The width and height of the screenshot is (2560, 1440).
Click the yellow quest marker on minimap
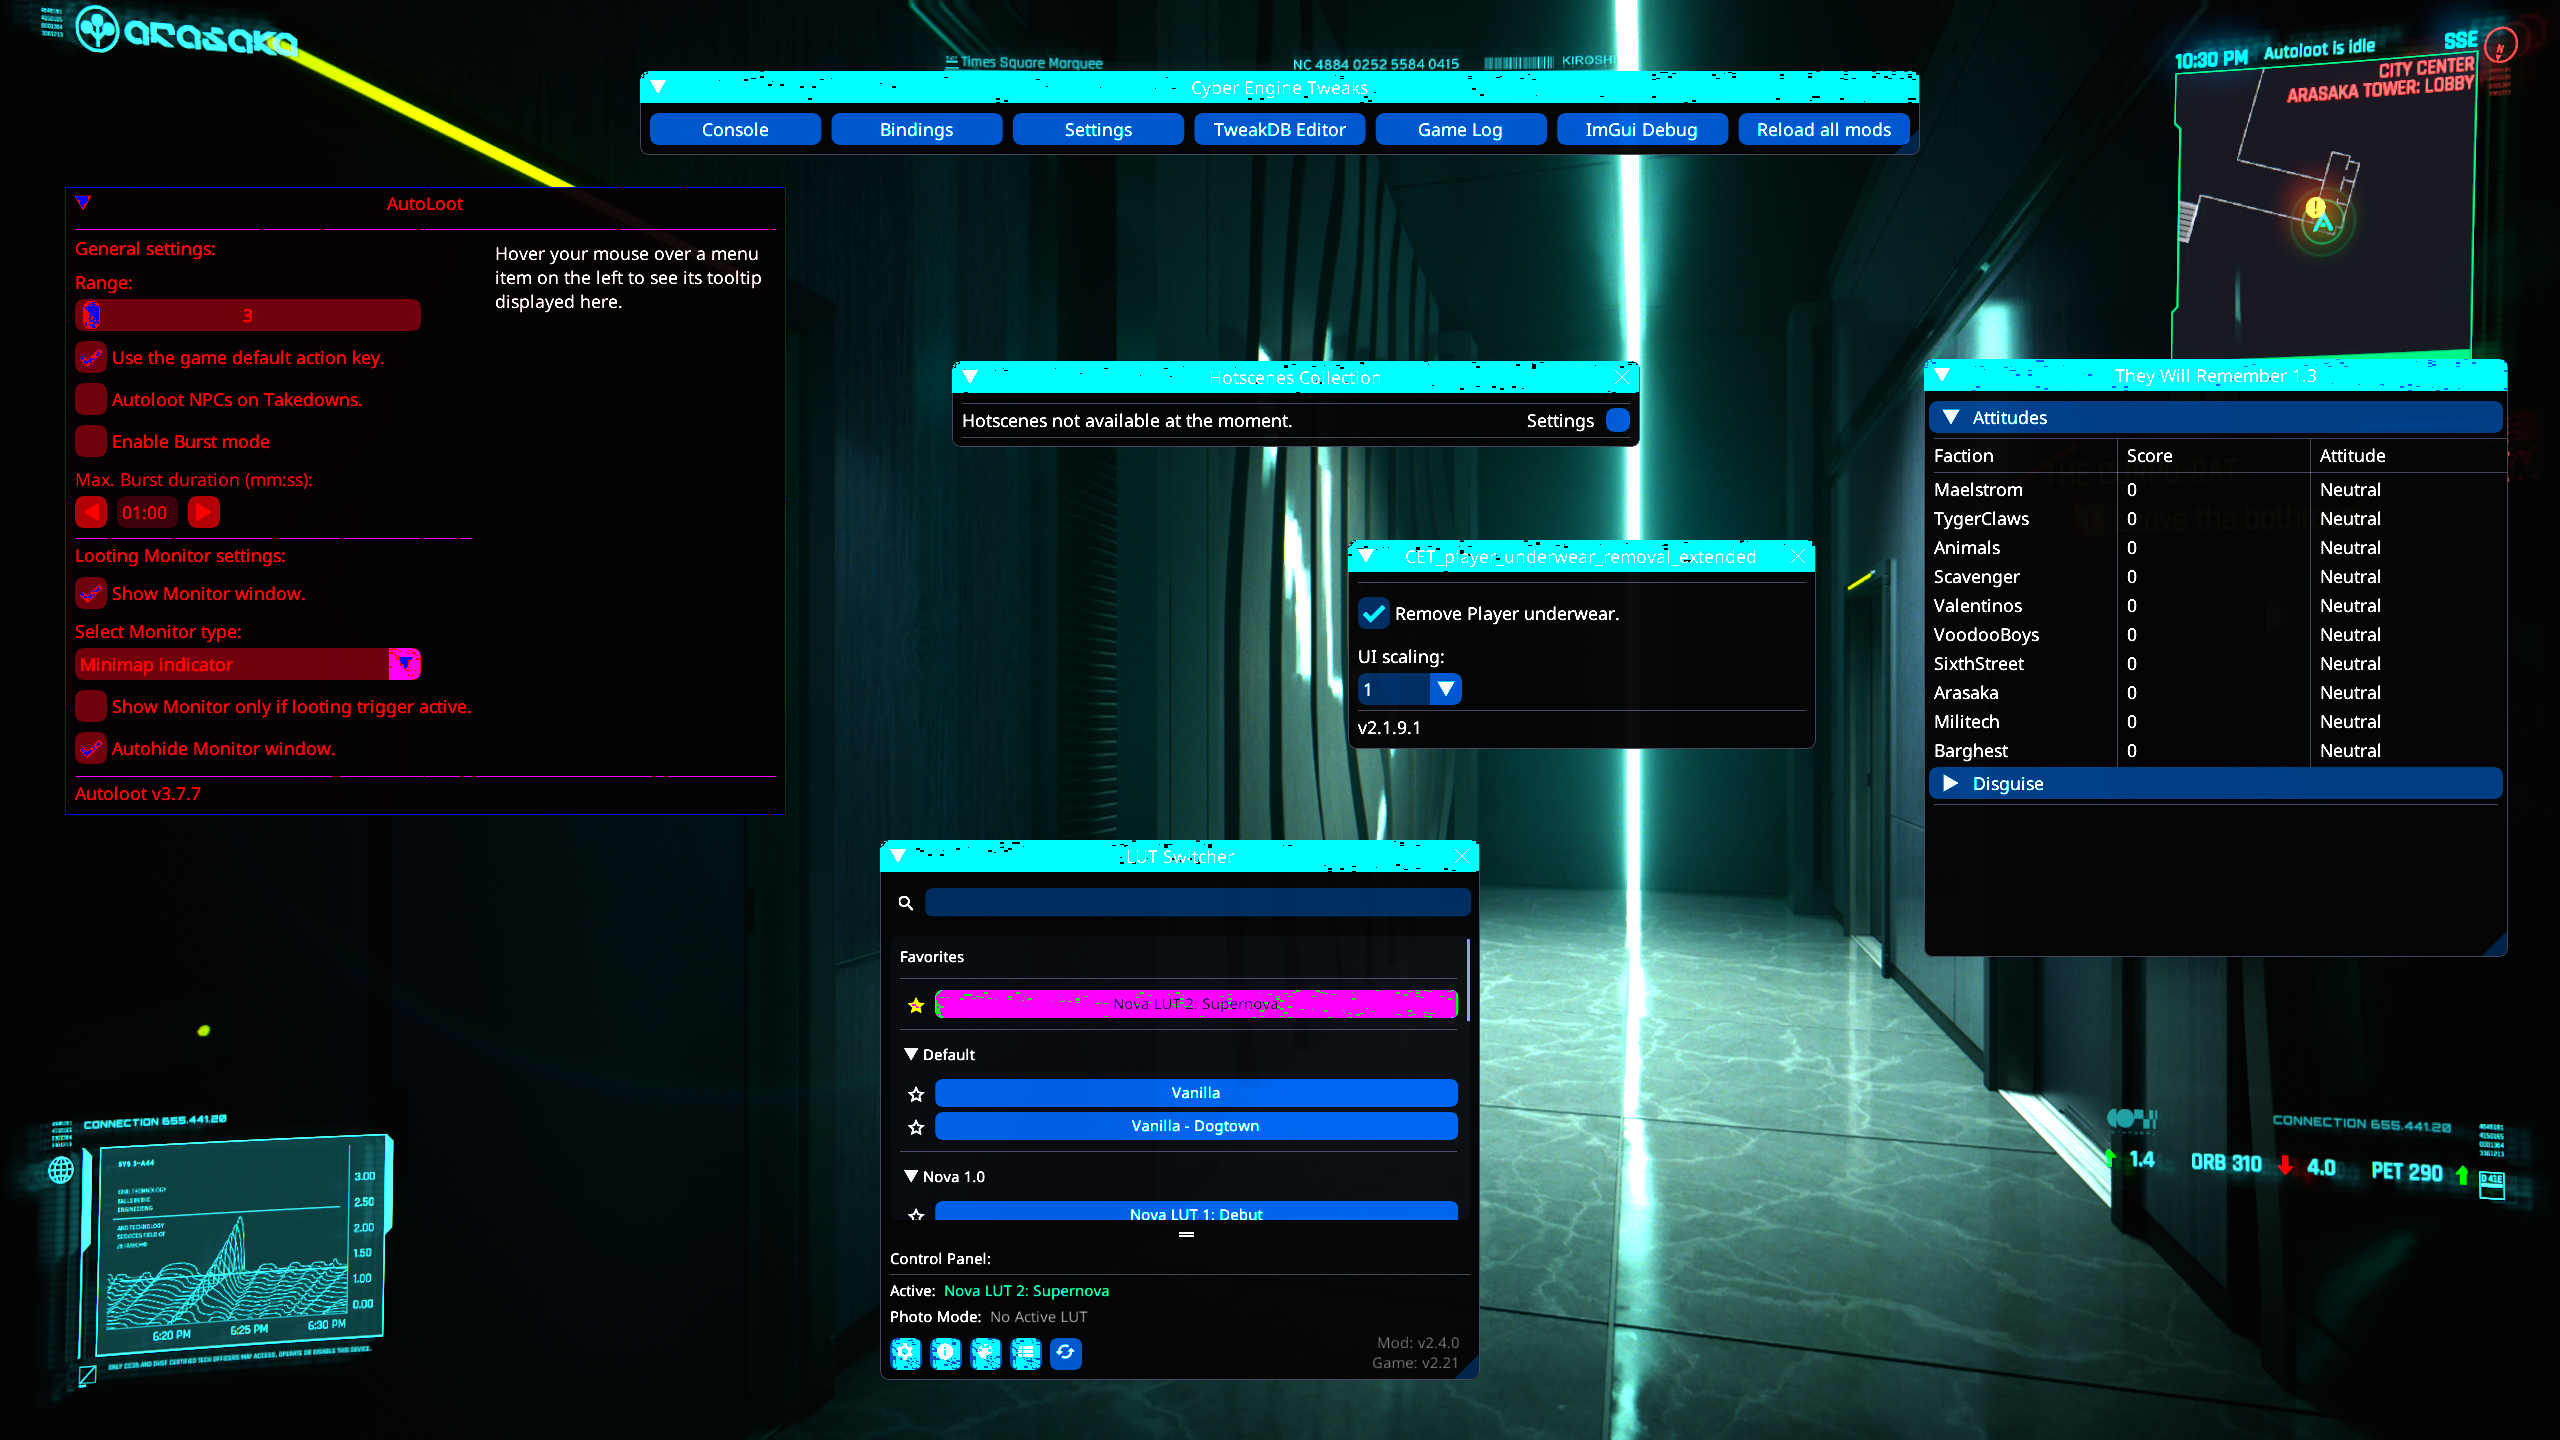coord(2315,207)
